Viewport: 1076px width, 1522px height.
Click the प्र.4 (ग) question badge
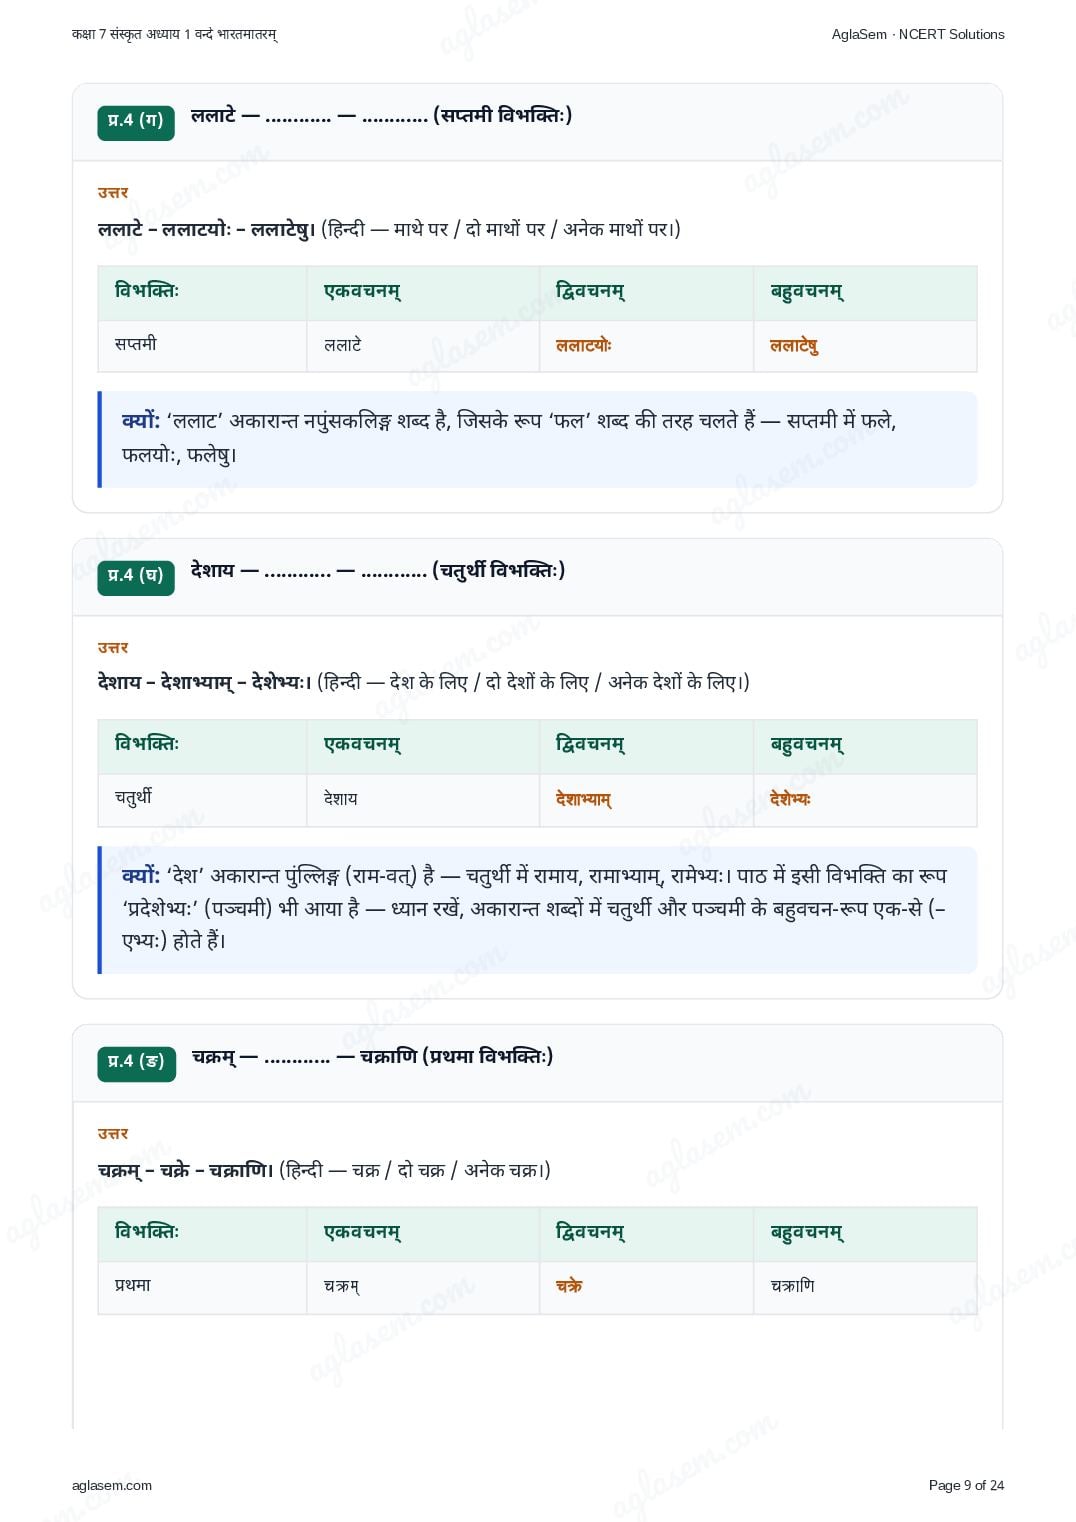pyautogui.click(x=136, y=121)
